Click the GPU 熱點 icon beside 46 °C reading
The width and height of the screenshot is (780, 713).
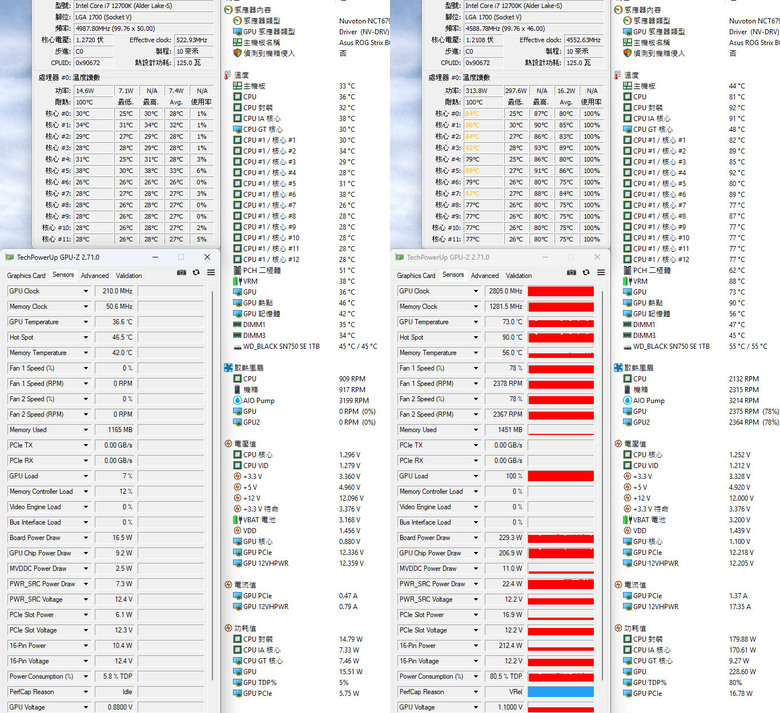tap(238, 303)
